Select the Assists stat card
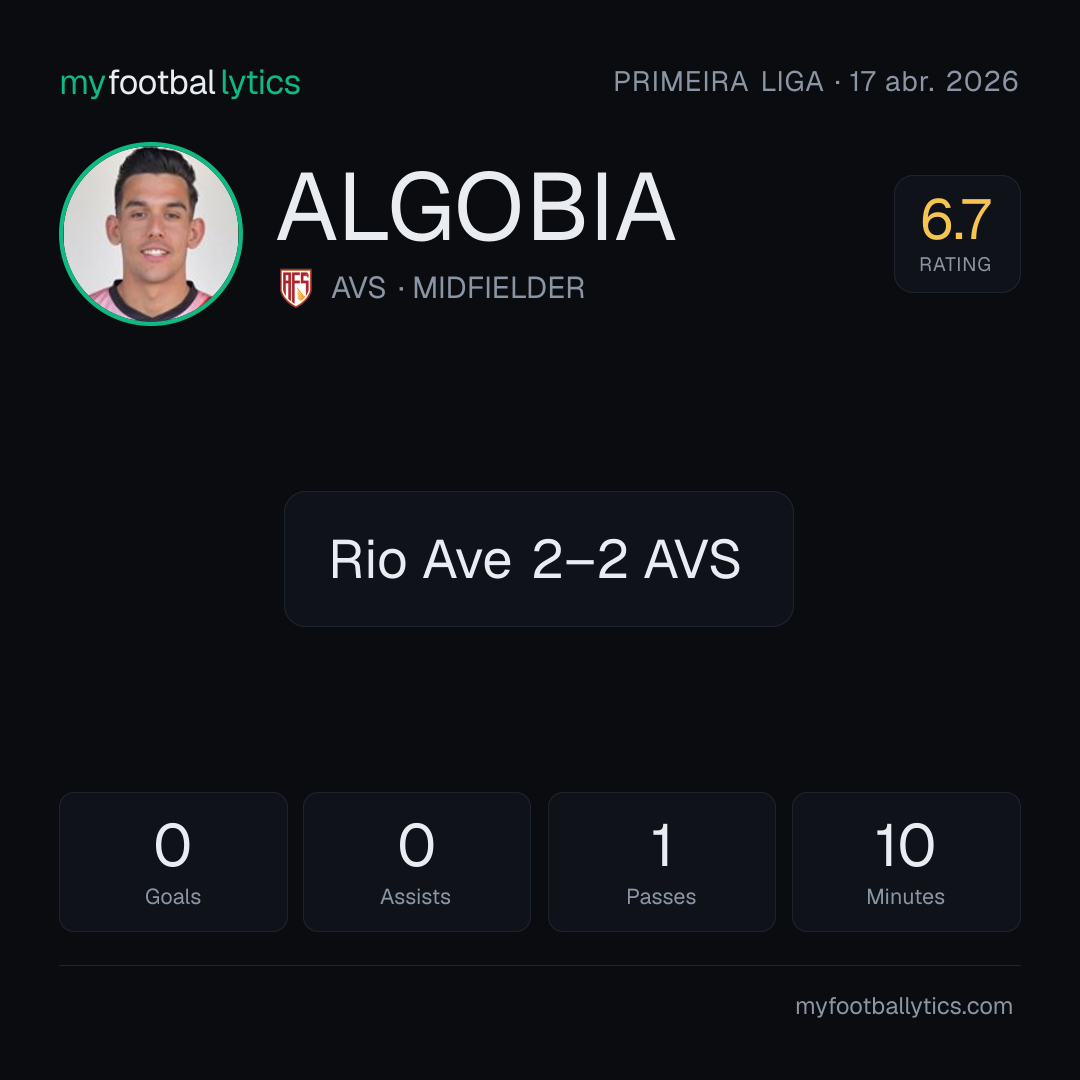This screenshot has width=1080, height=1080. (417, 862)
